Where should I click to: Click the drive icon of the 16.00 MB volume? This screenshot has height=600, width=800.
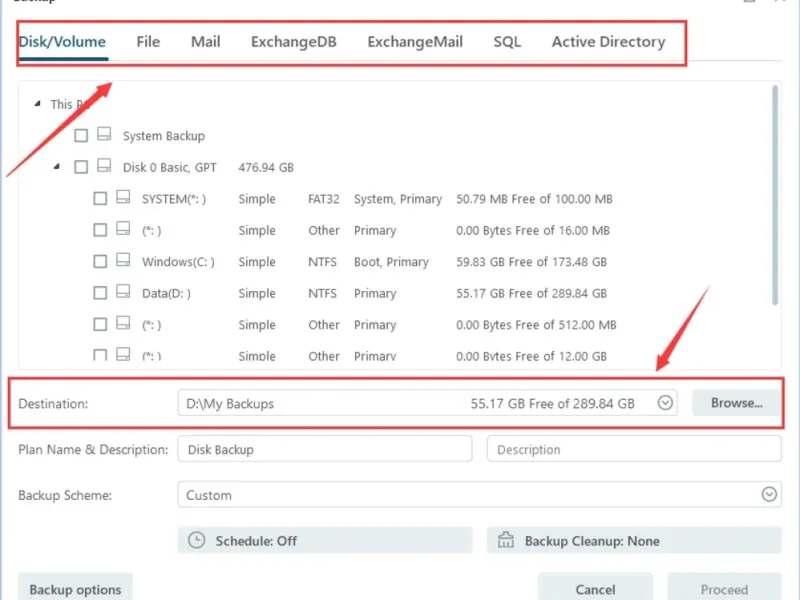(x=123, y=229)
